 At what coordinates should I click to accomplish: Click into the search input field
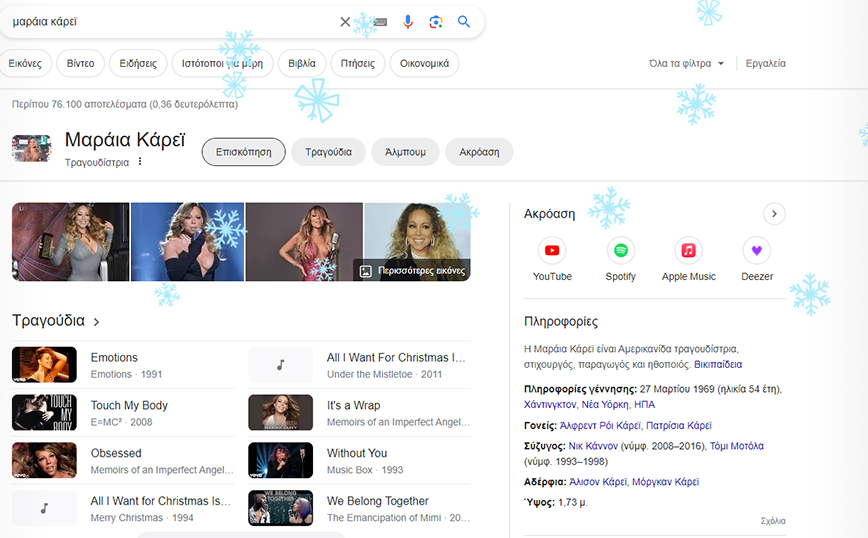click(x=170, y=22)
